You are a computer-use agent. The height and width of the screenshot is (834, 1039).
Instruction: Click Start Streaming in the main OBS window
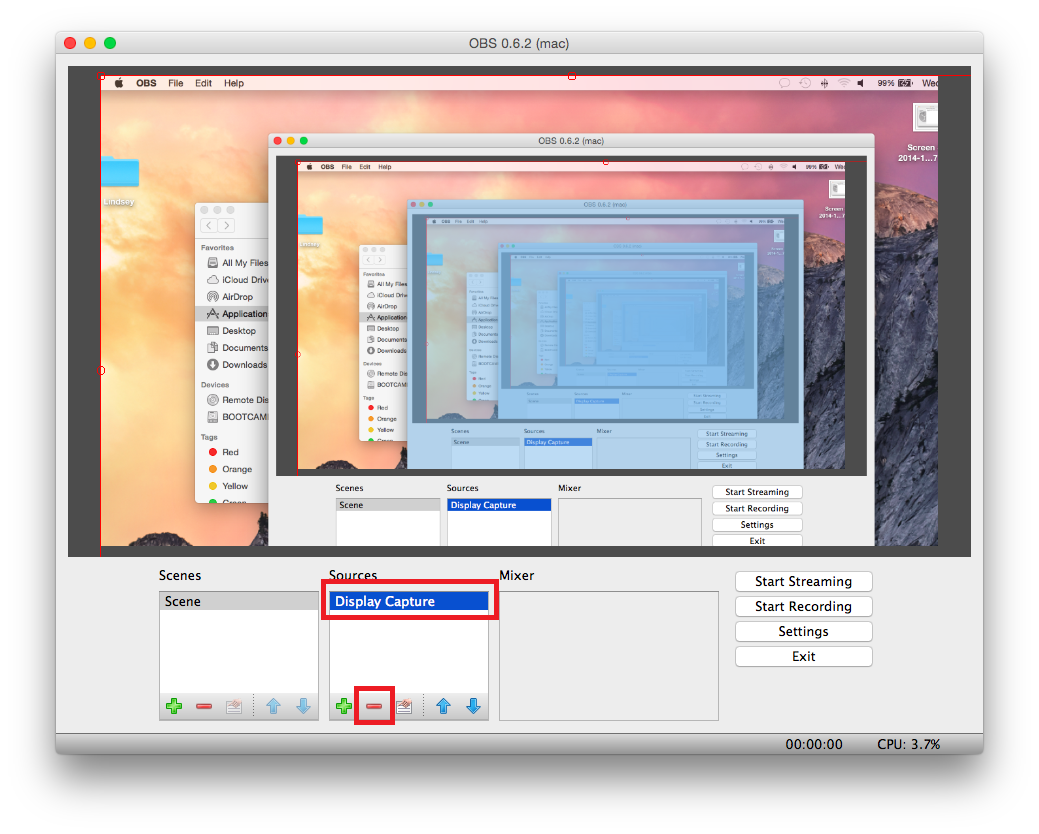pos(803,582)
